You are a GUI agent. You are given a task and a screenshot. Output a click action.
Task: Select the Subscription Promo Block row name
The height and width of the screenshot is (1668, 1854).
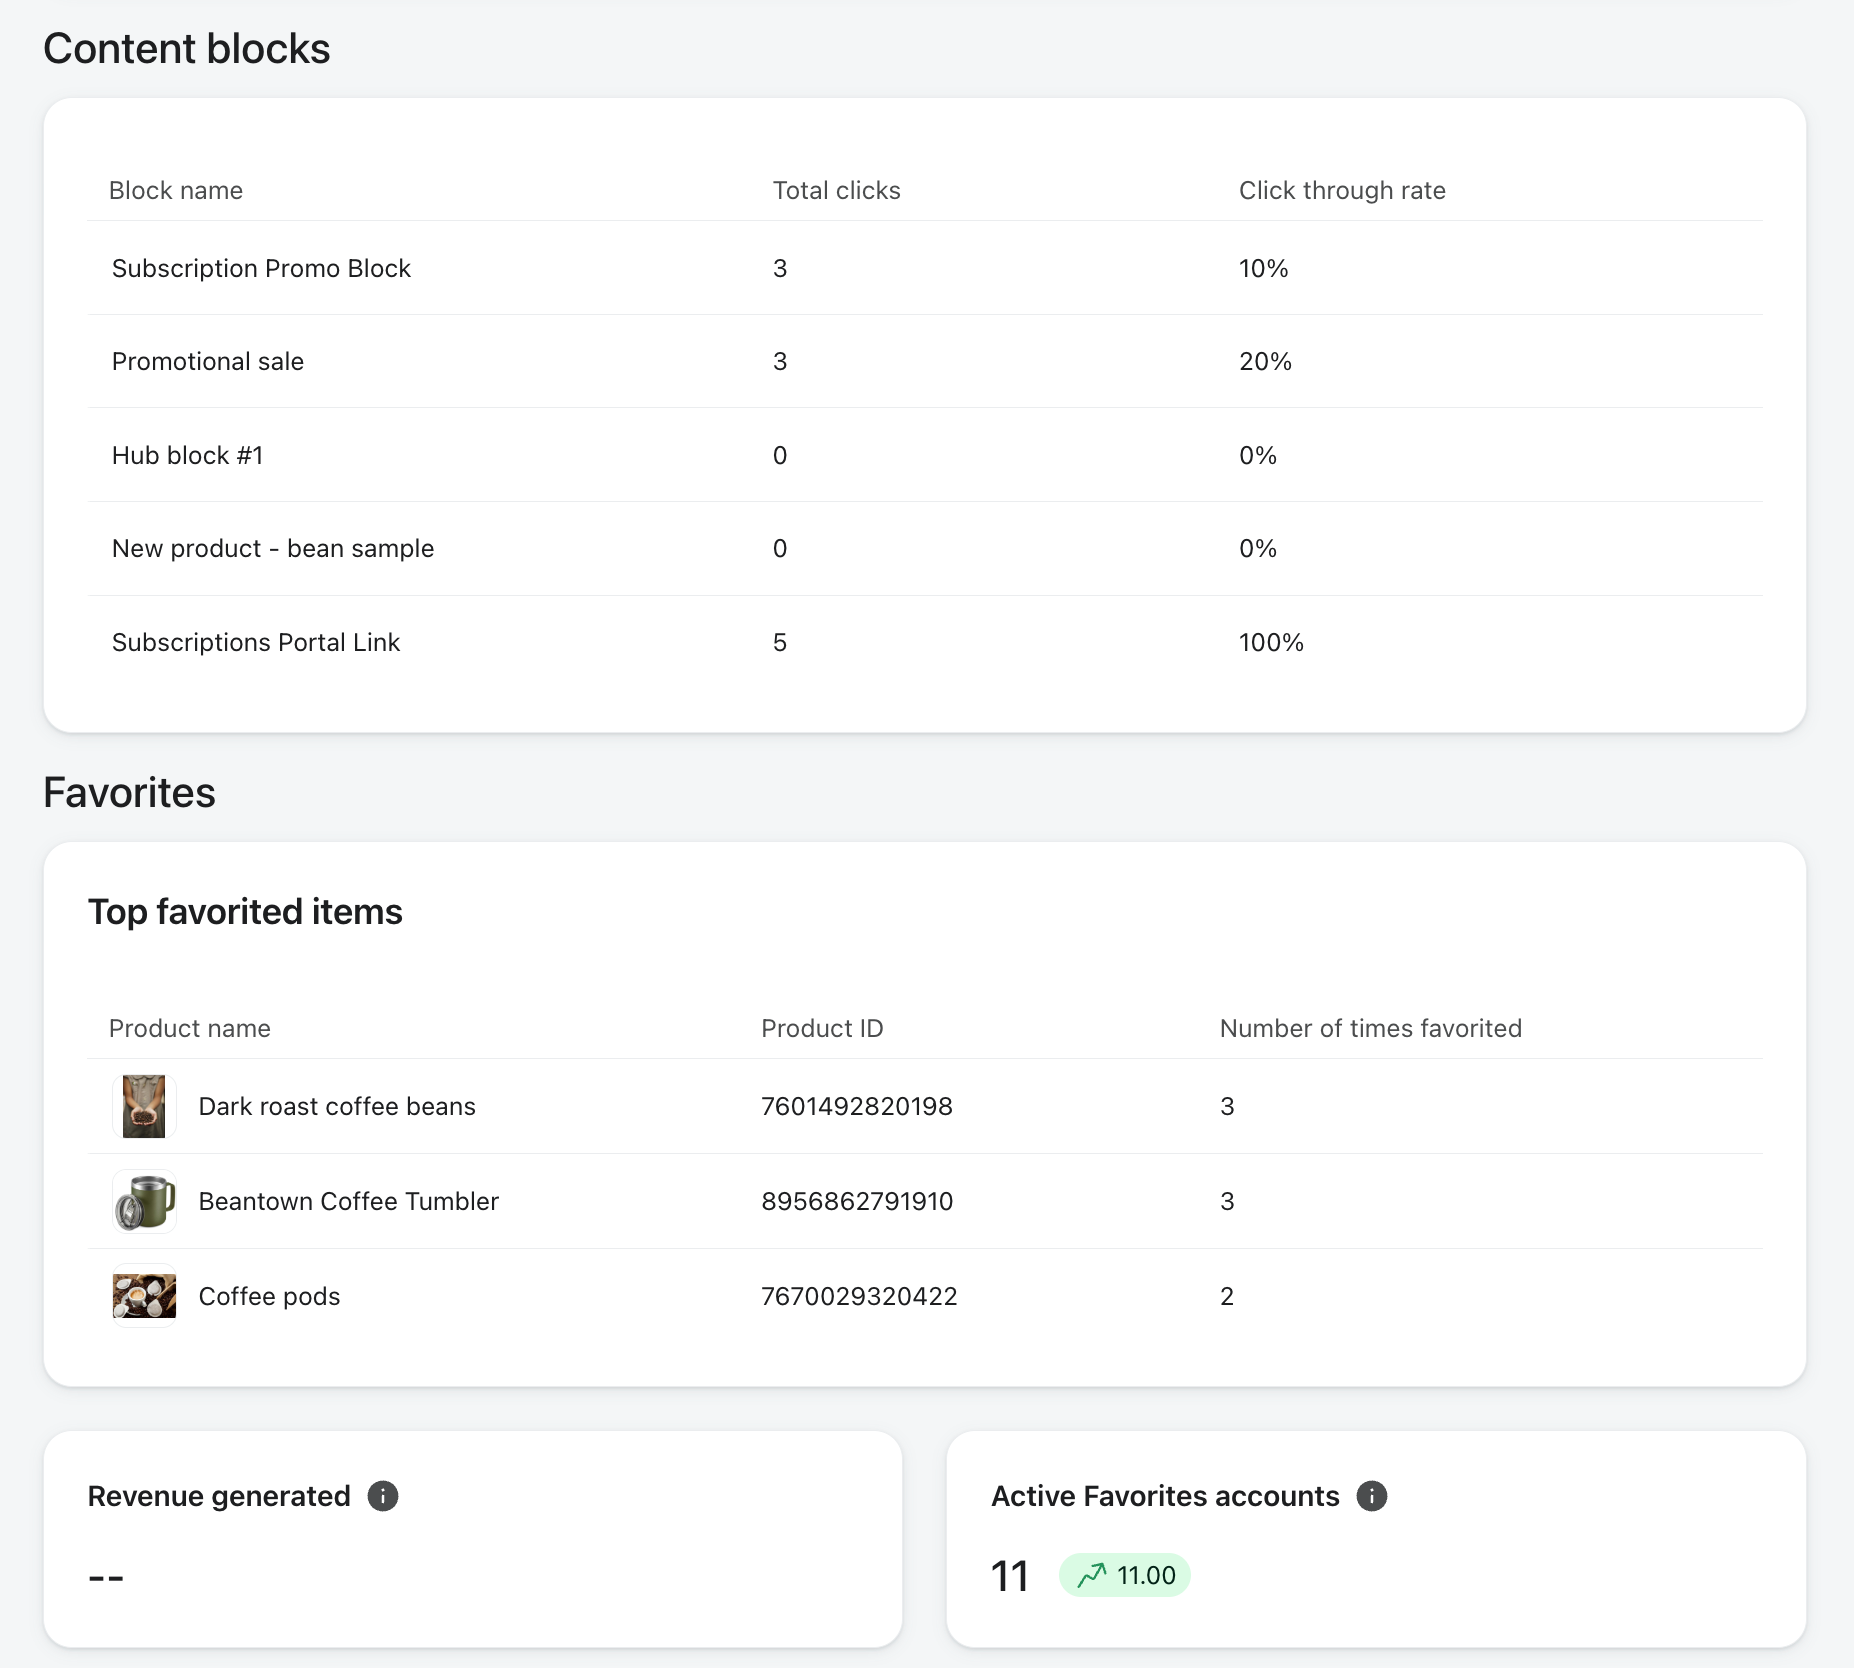click(261, 268)
